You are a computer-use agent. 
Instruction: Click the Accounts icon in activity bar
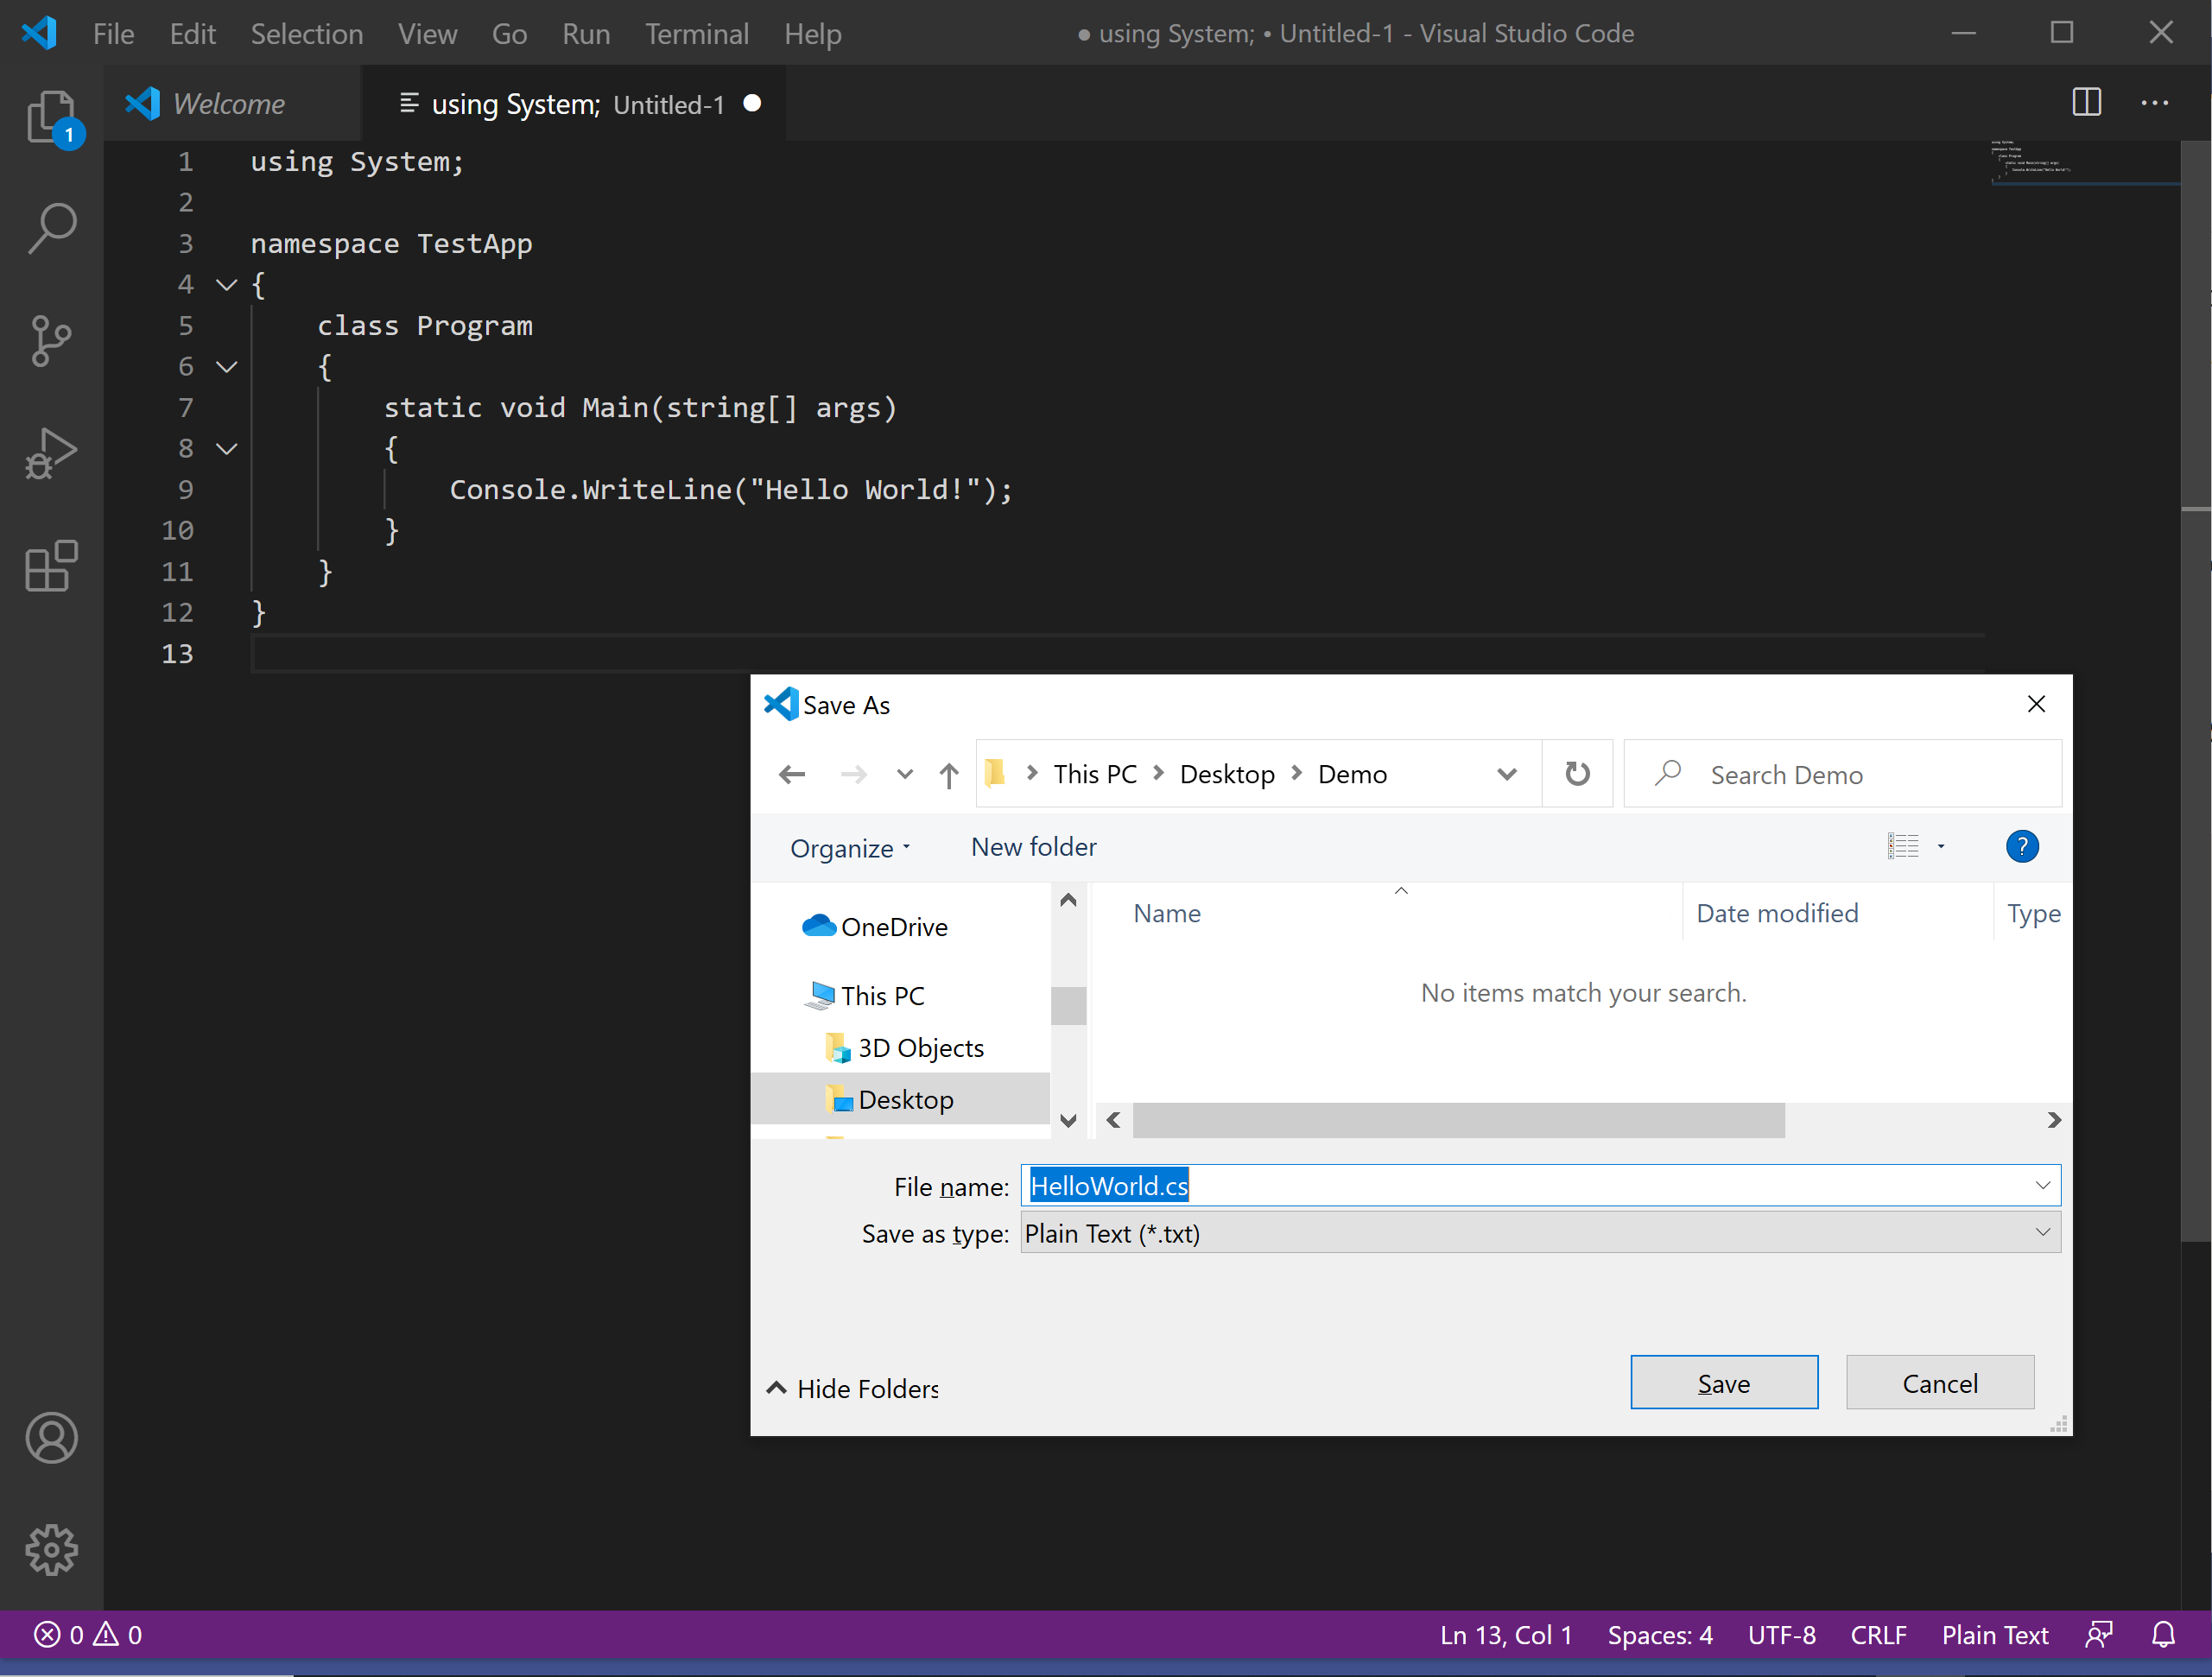point(51,1437)
